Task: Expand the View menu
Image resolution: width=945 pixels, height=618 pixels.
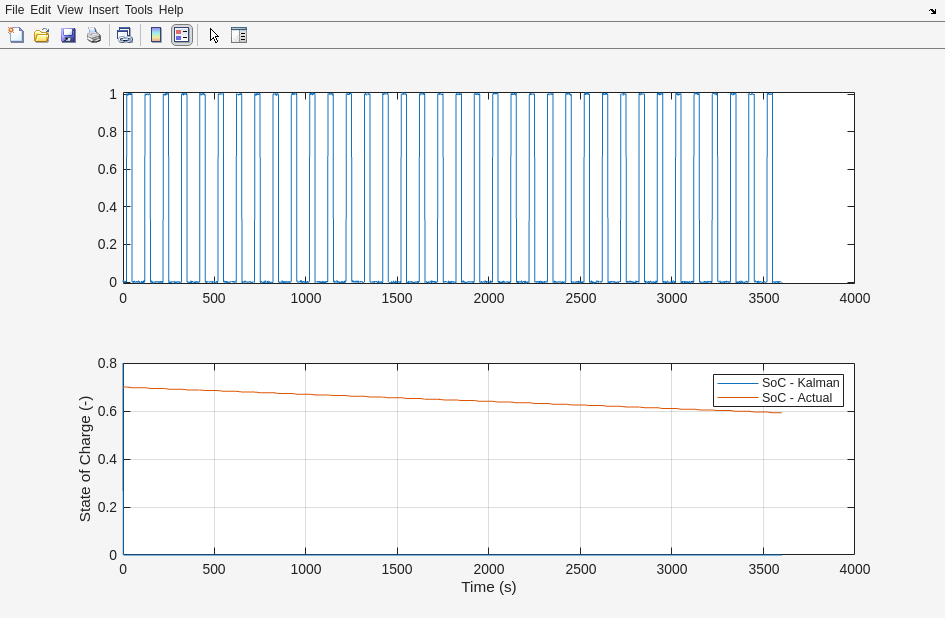Action: click(70, 10)
